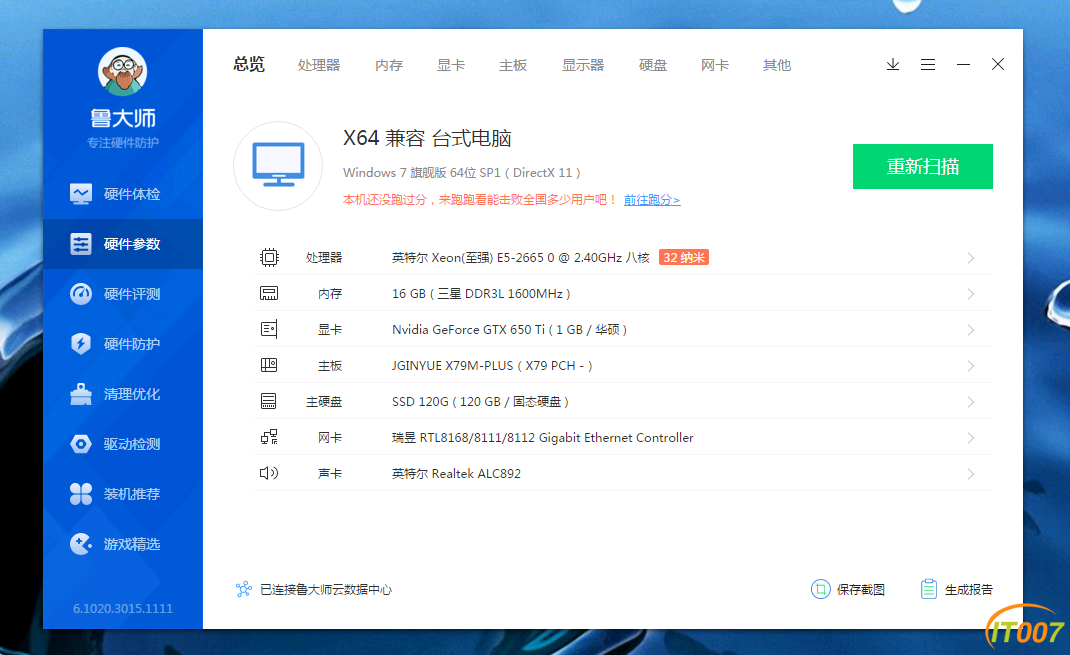
Task: Open 硬件体检 from the sidebar
Action: (x=123, y=194)
